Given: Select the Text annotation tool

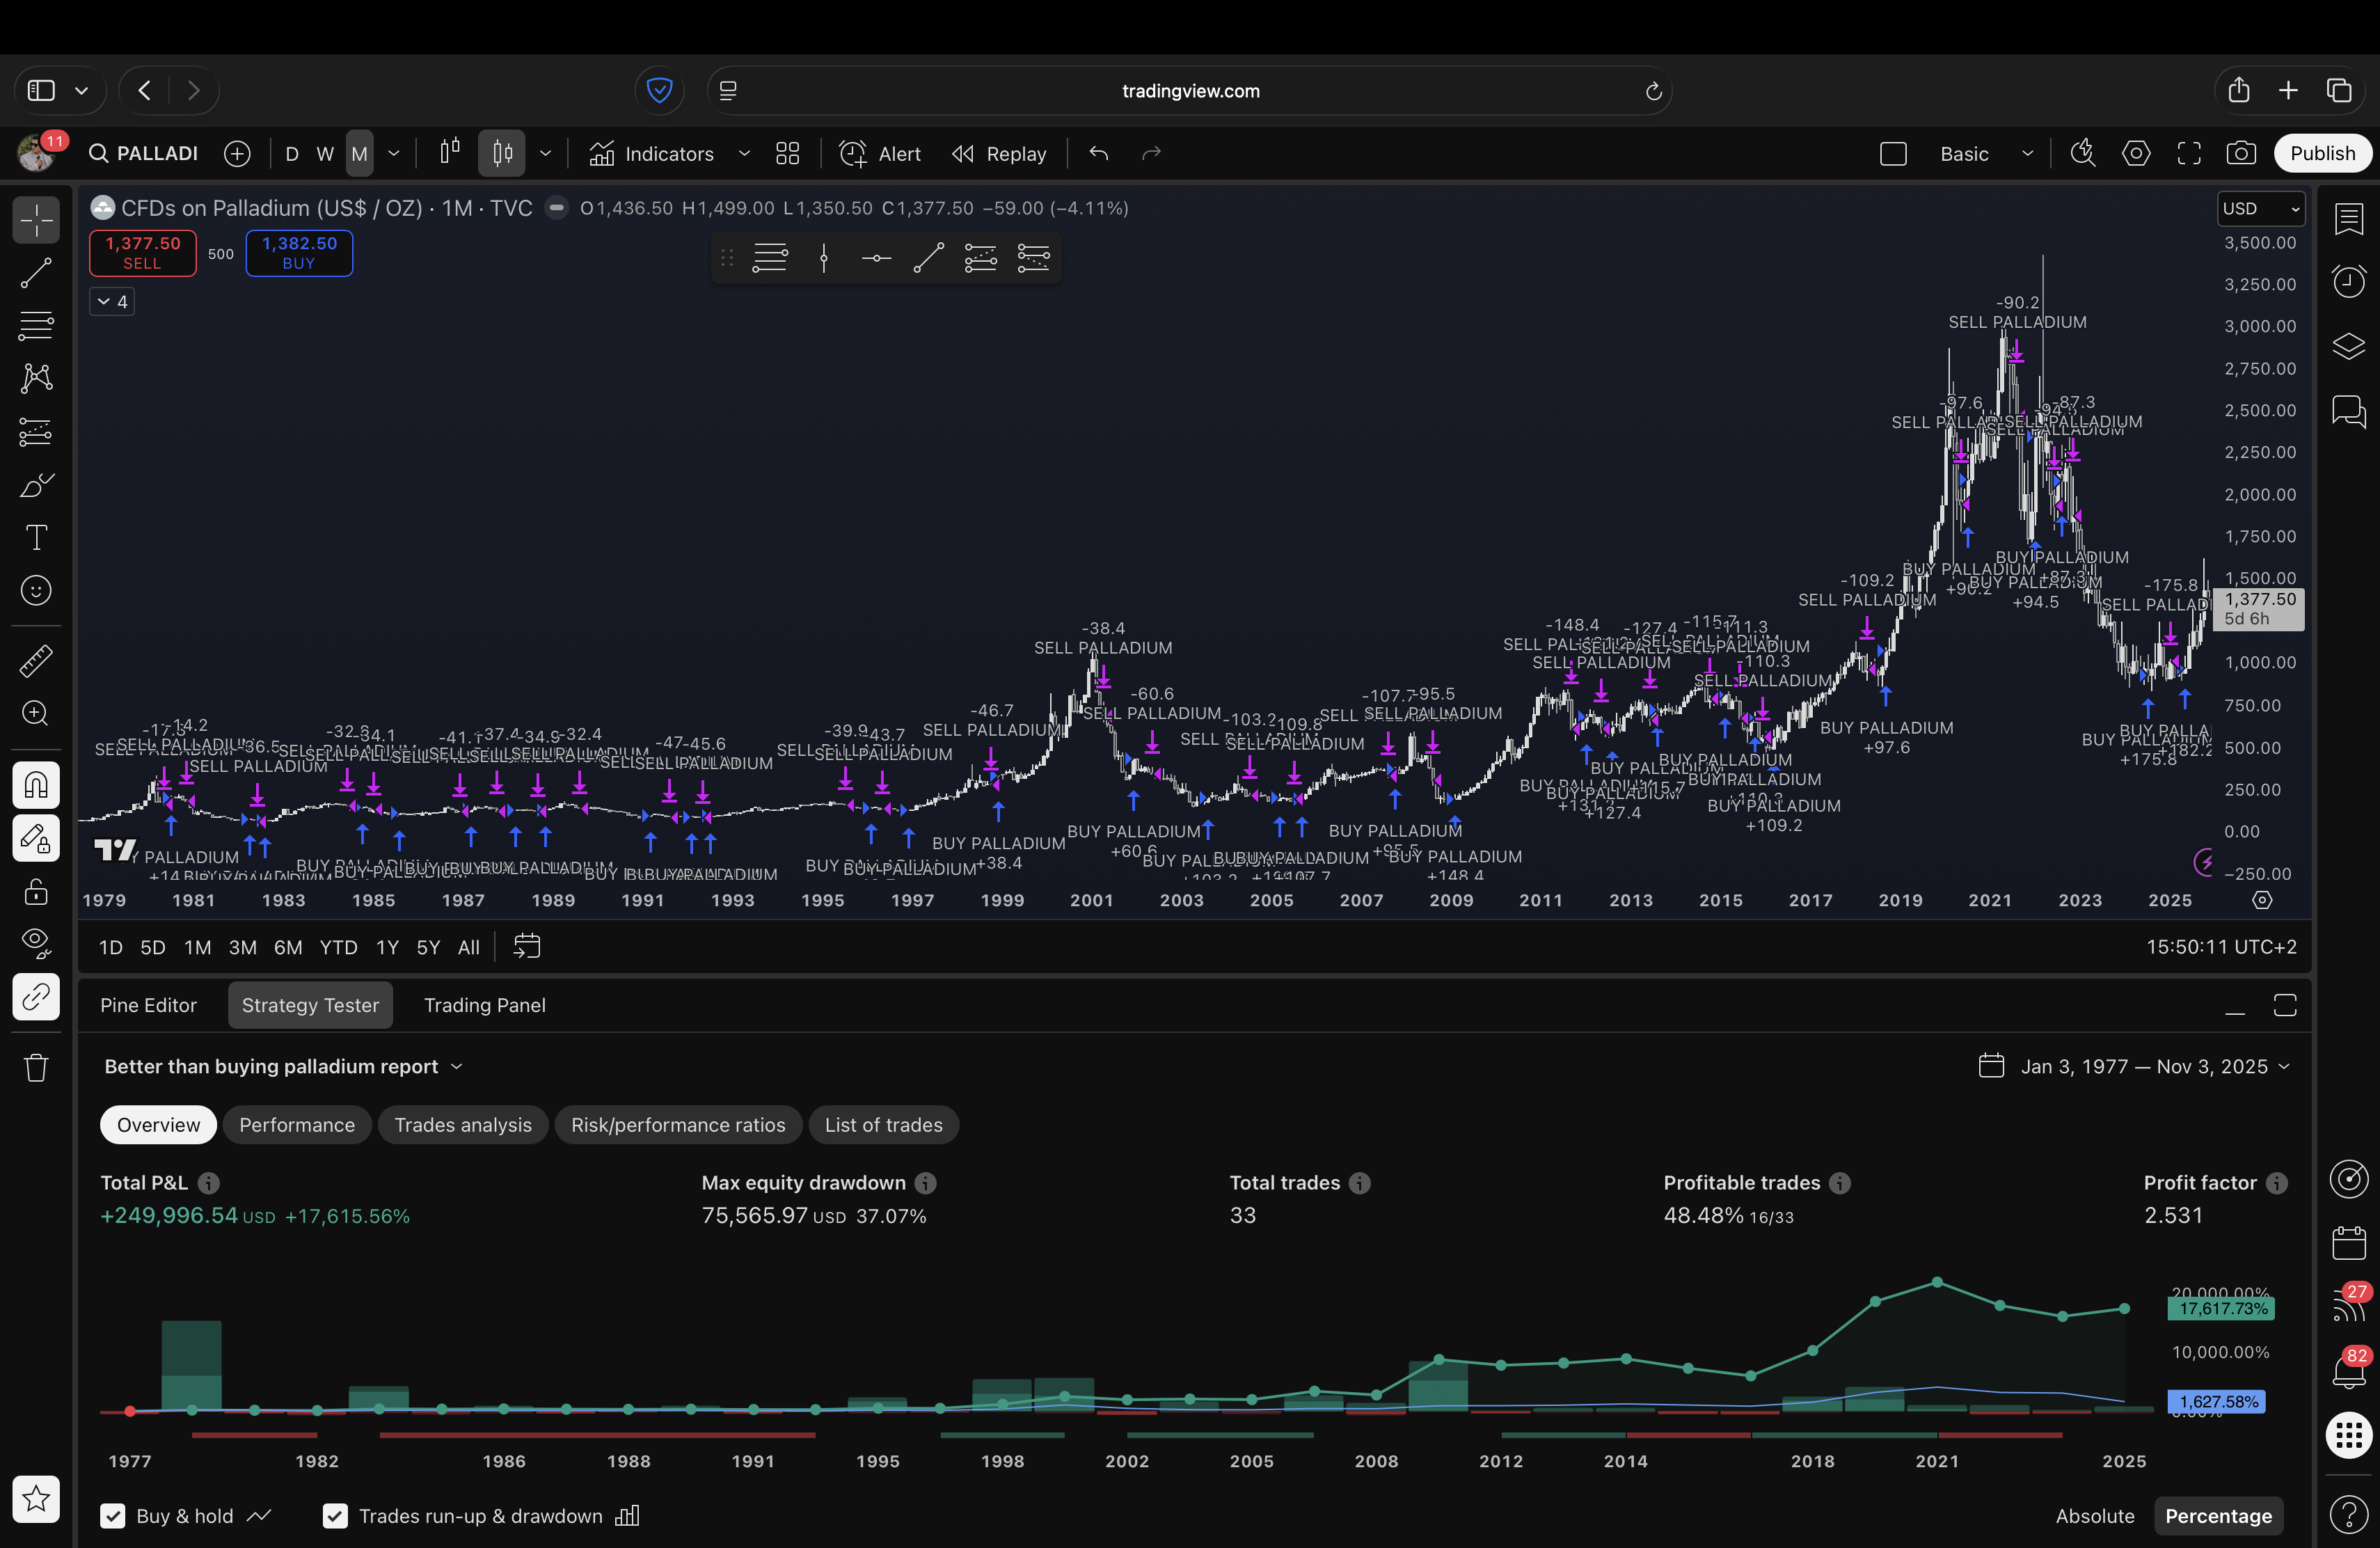Looking at the screenshot, I should (36, 538).
